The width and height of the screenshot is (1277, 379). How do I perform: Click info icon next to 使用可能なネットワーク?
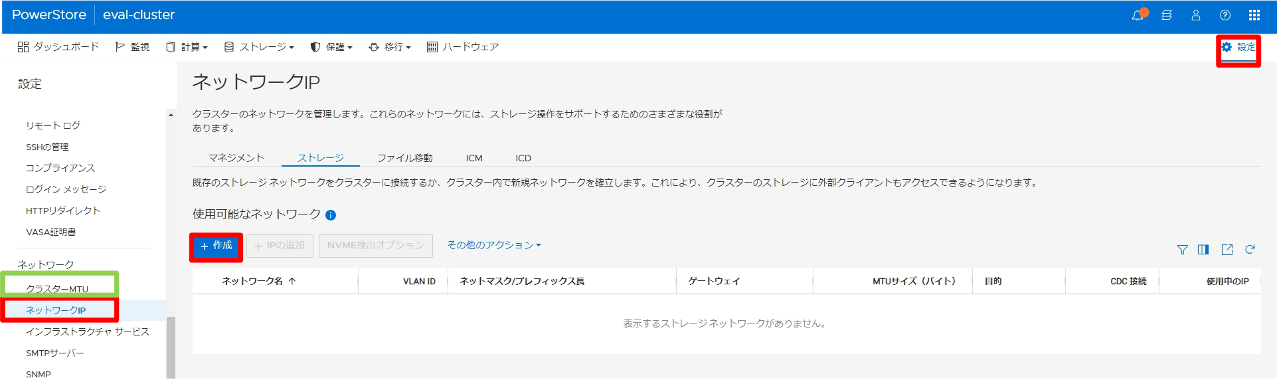pyautogui.click(x=330, y=215)
